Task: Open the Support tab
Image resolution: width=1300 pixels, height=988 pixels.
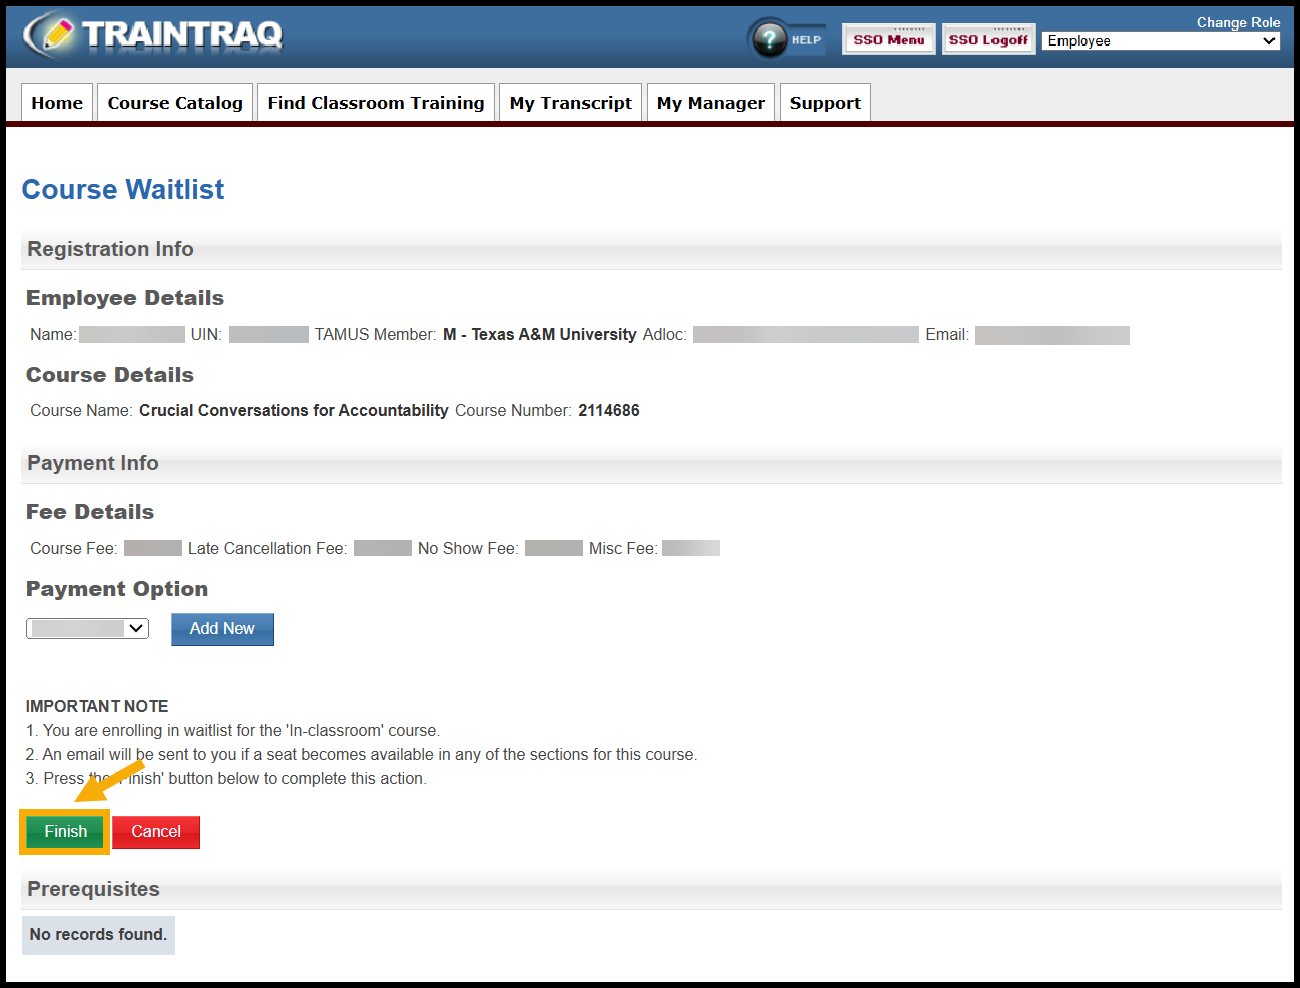Action: click(x=825, y=103)
